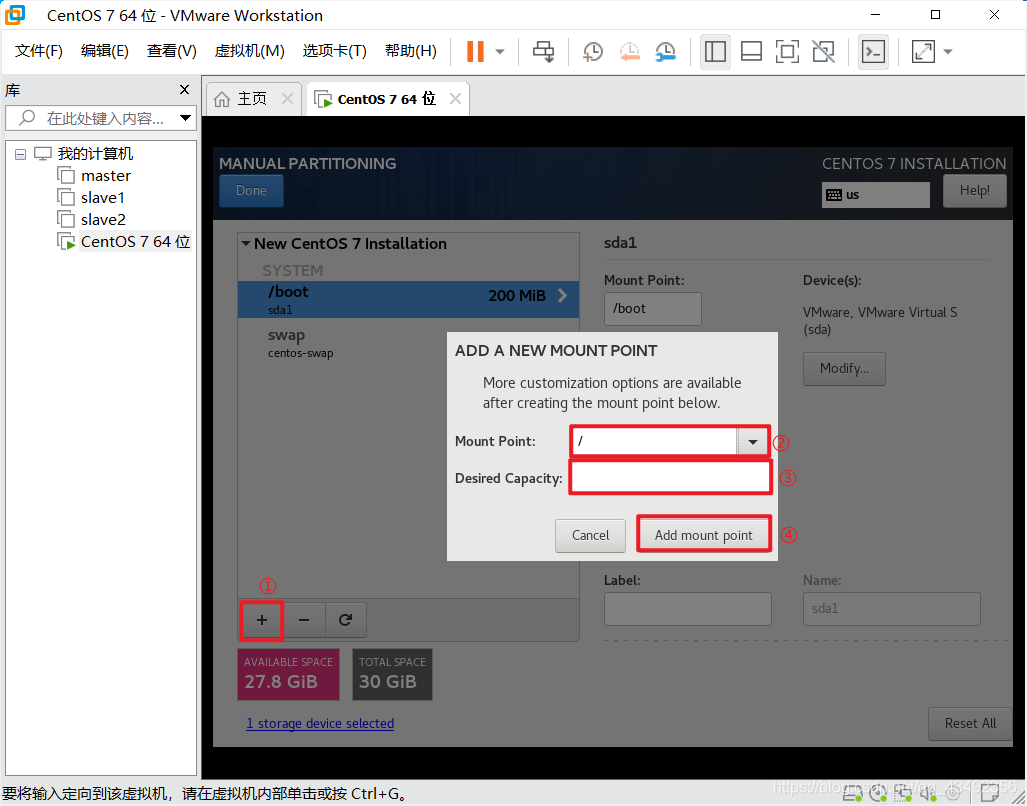This screenshot has height=806, width=1027.
Task: Click the unity mode icon
Action: (x=823, y=51)
